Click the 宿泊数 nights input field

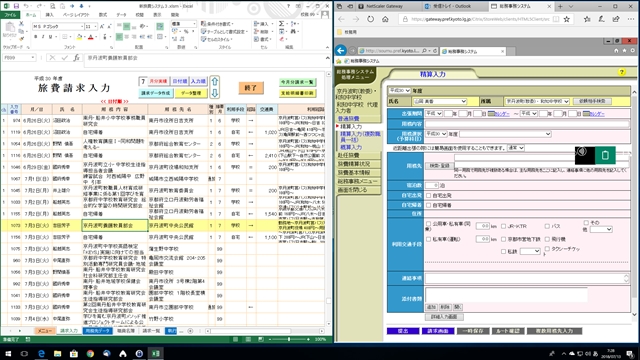tap(432, 185)
